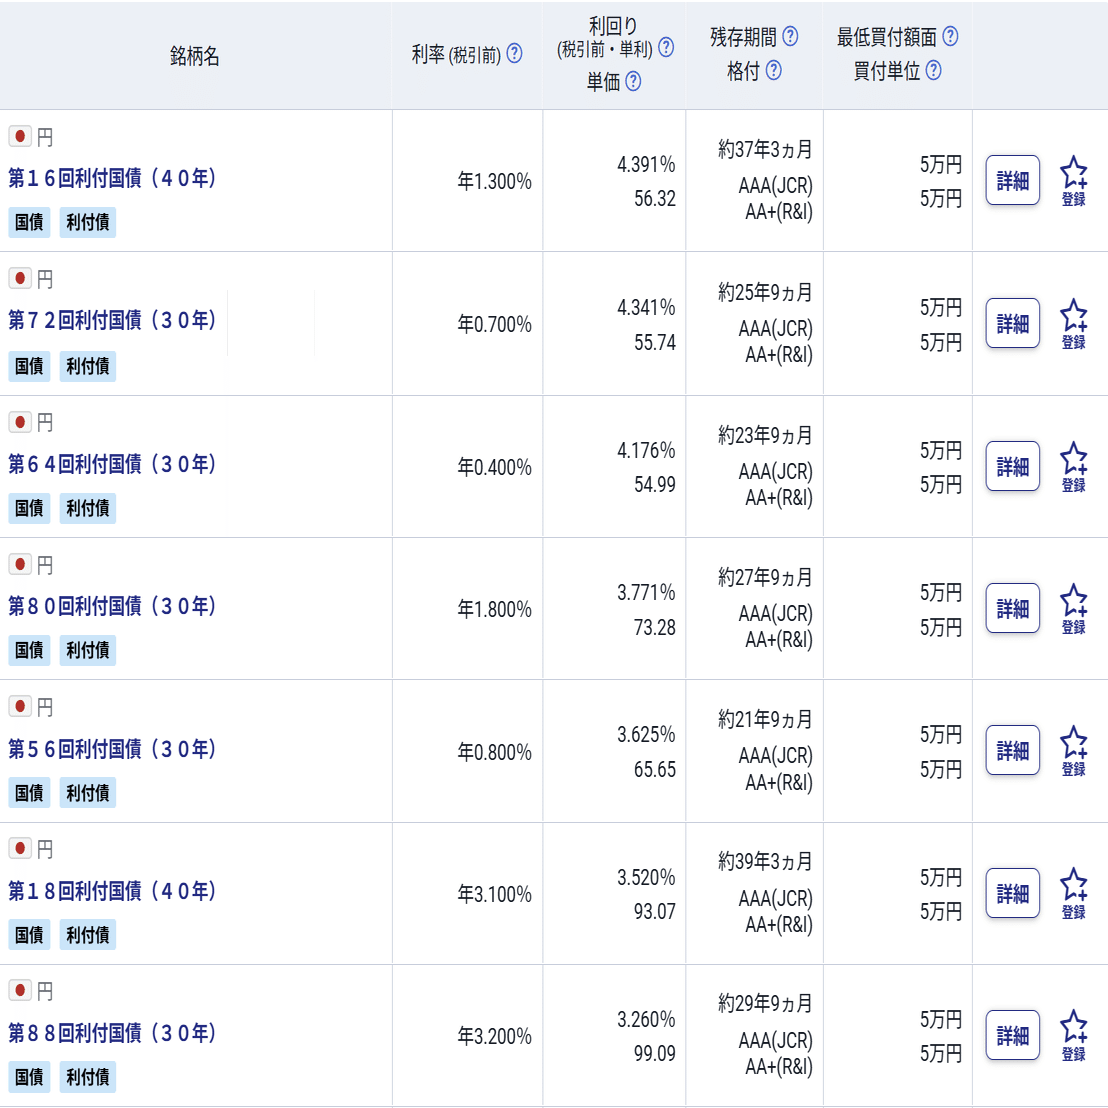Click 詳細 button for 第18回利付国債

[1012, 893]
